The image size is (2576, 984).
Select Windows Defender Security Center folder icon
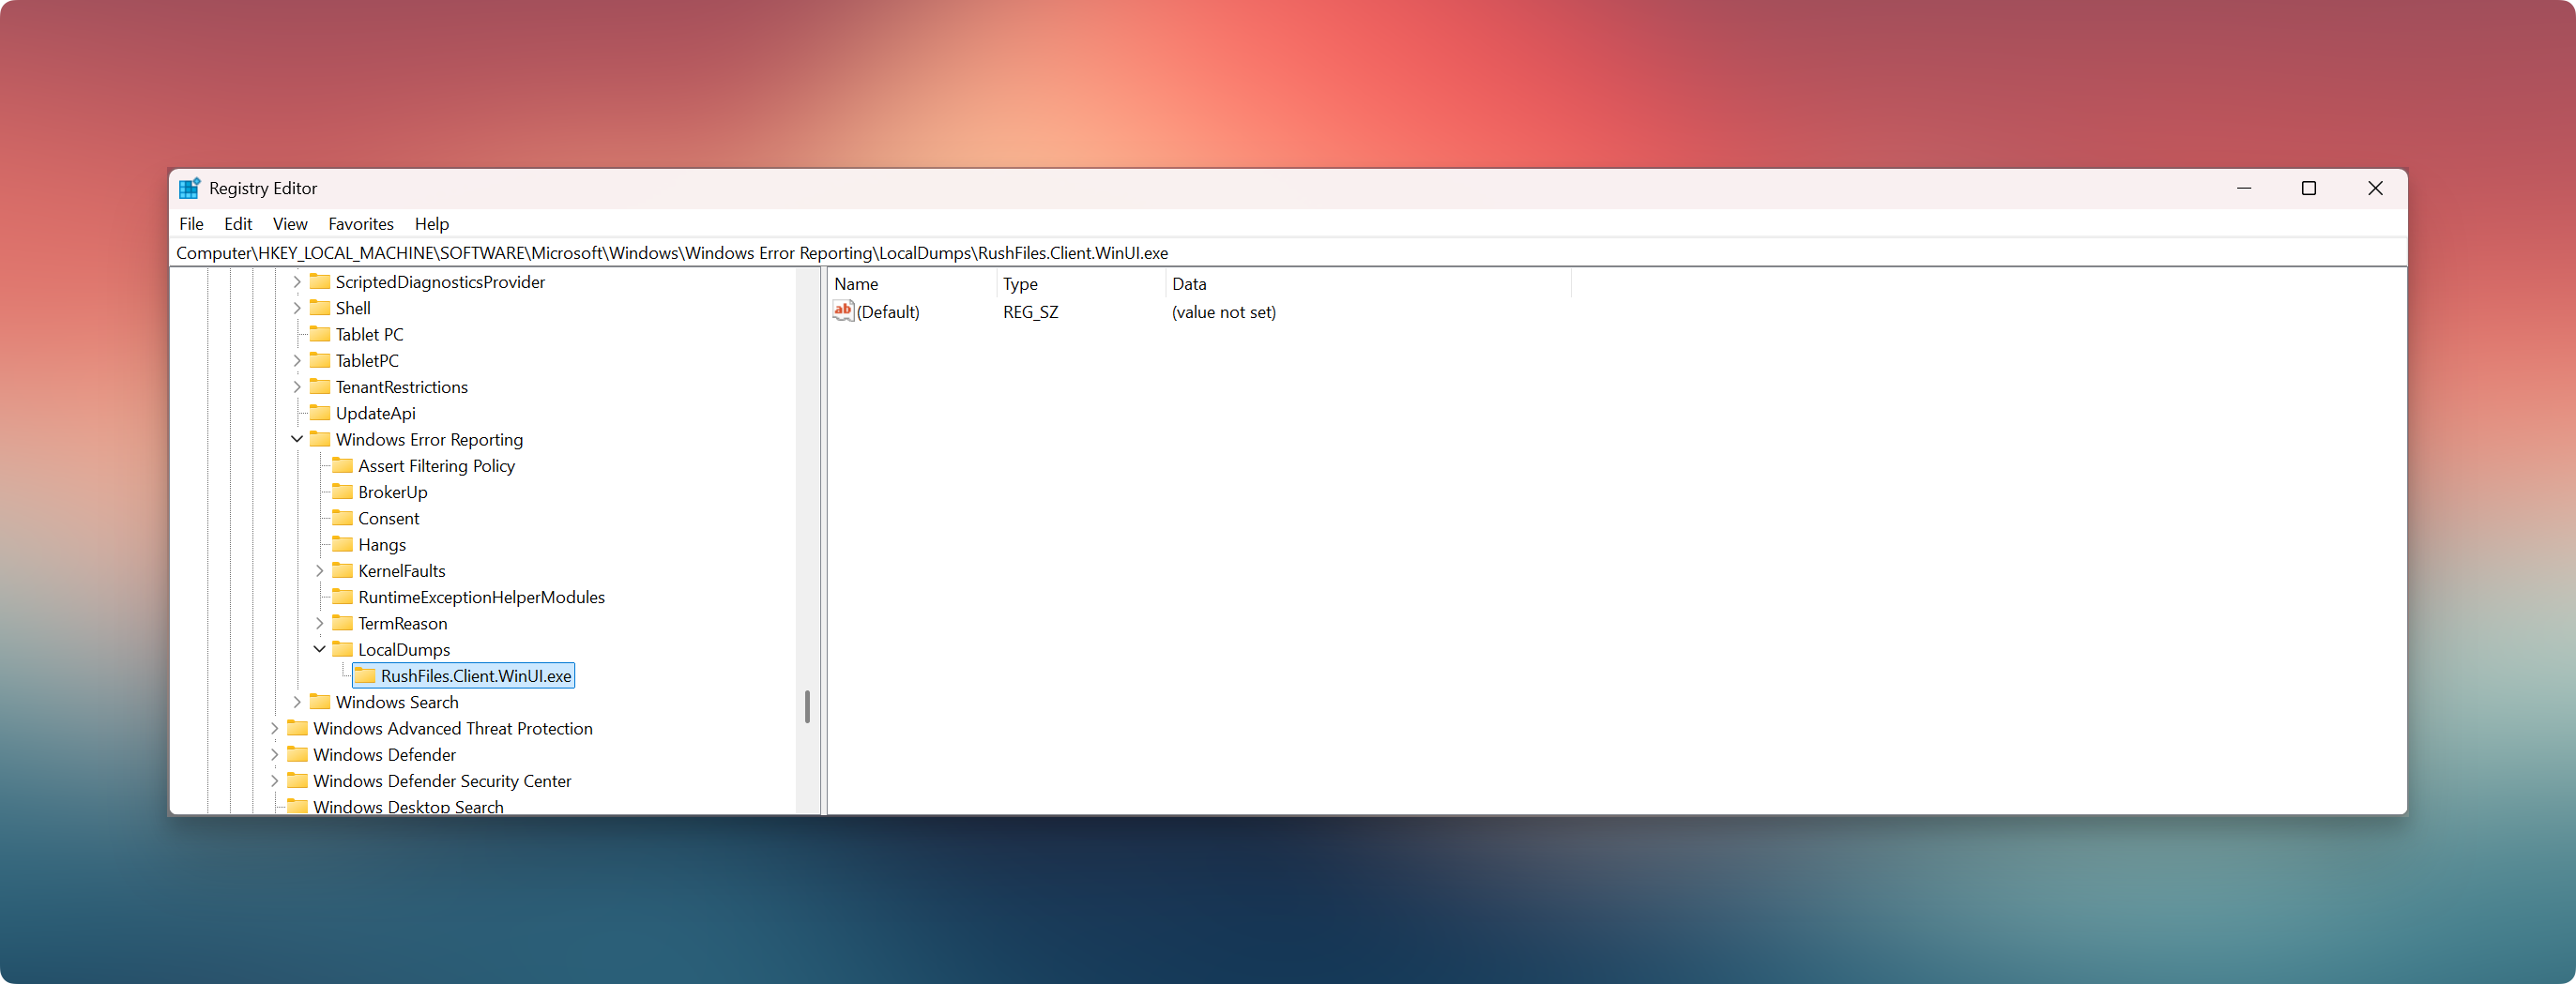(x=298, y=780)
